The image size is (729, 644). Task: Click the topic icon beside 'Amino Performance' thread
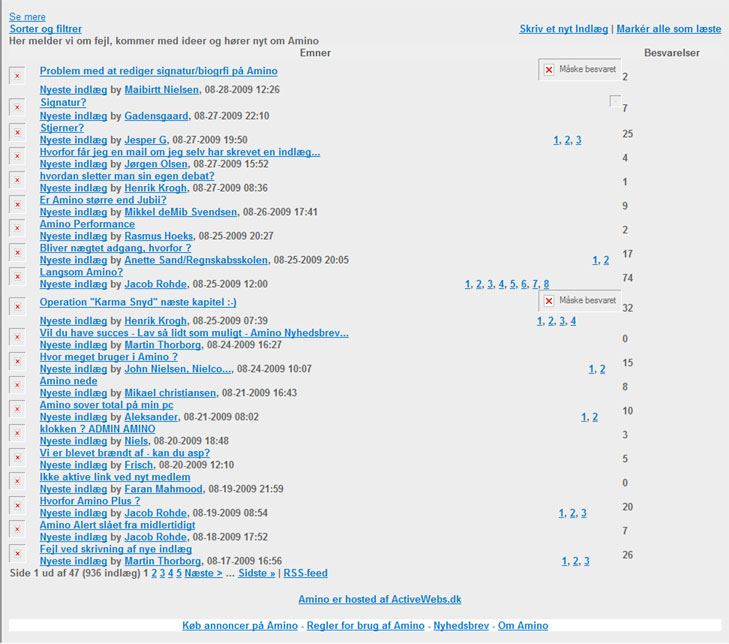(x=17, y=228)
